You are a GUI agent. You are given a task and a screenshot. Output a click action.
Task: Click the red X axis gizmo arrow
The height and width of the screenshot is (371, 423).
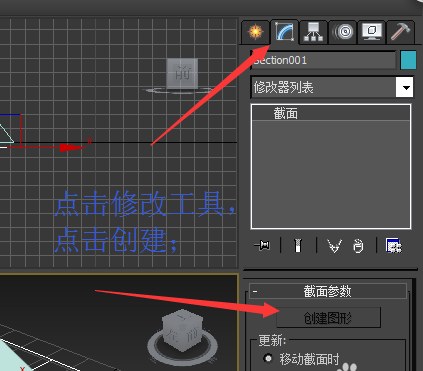(72, 147)
